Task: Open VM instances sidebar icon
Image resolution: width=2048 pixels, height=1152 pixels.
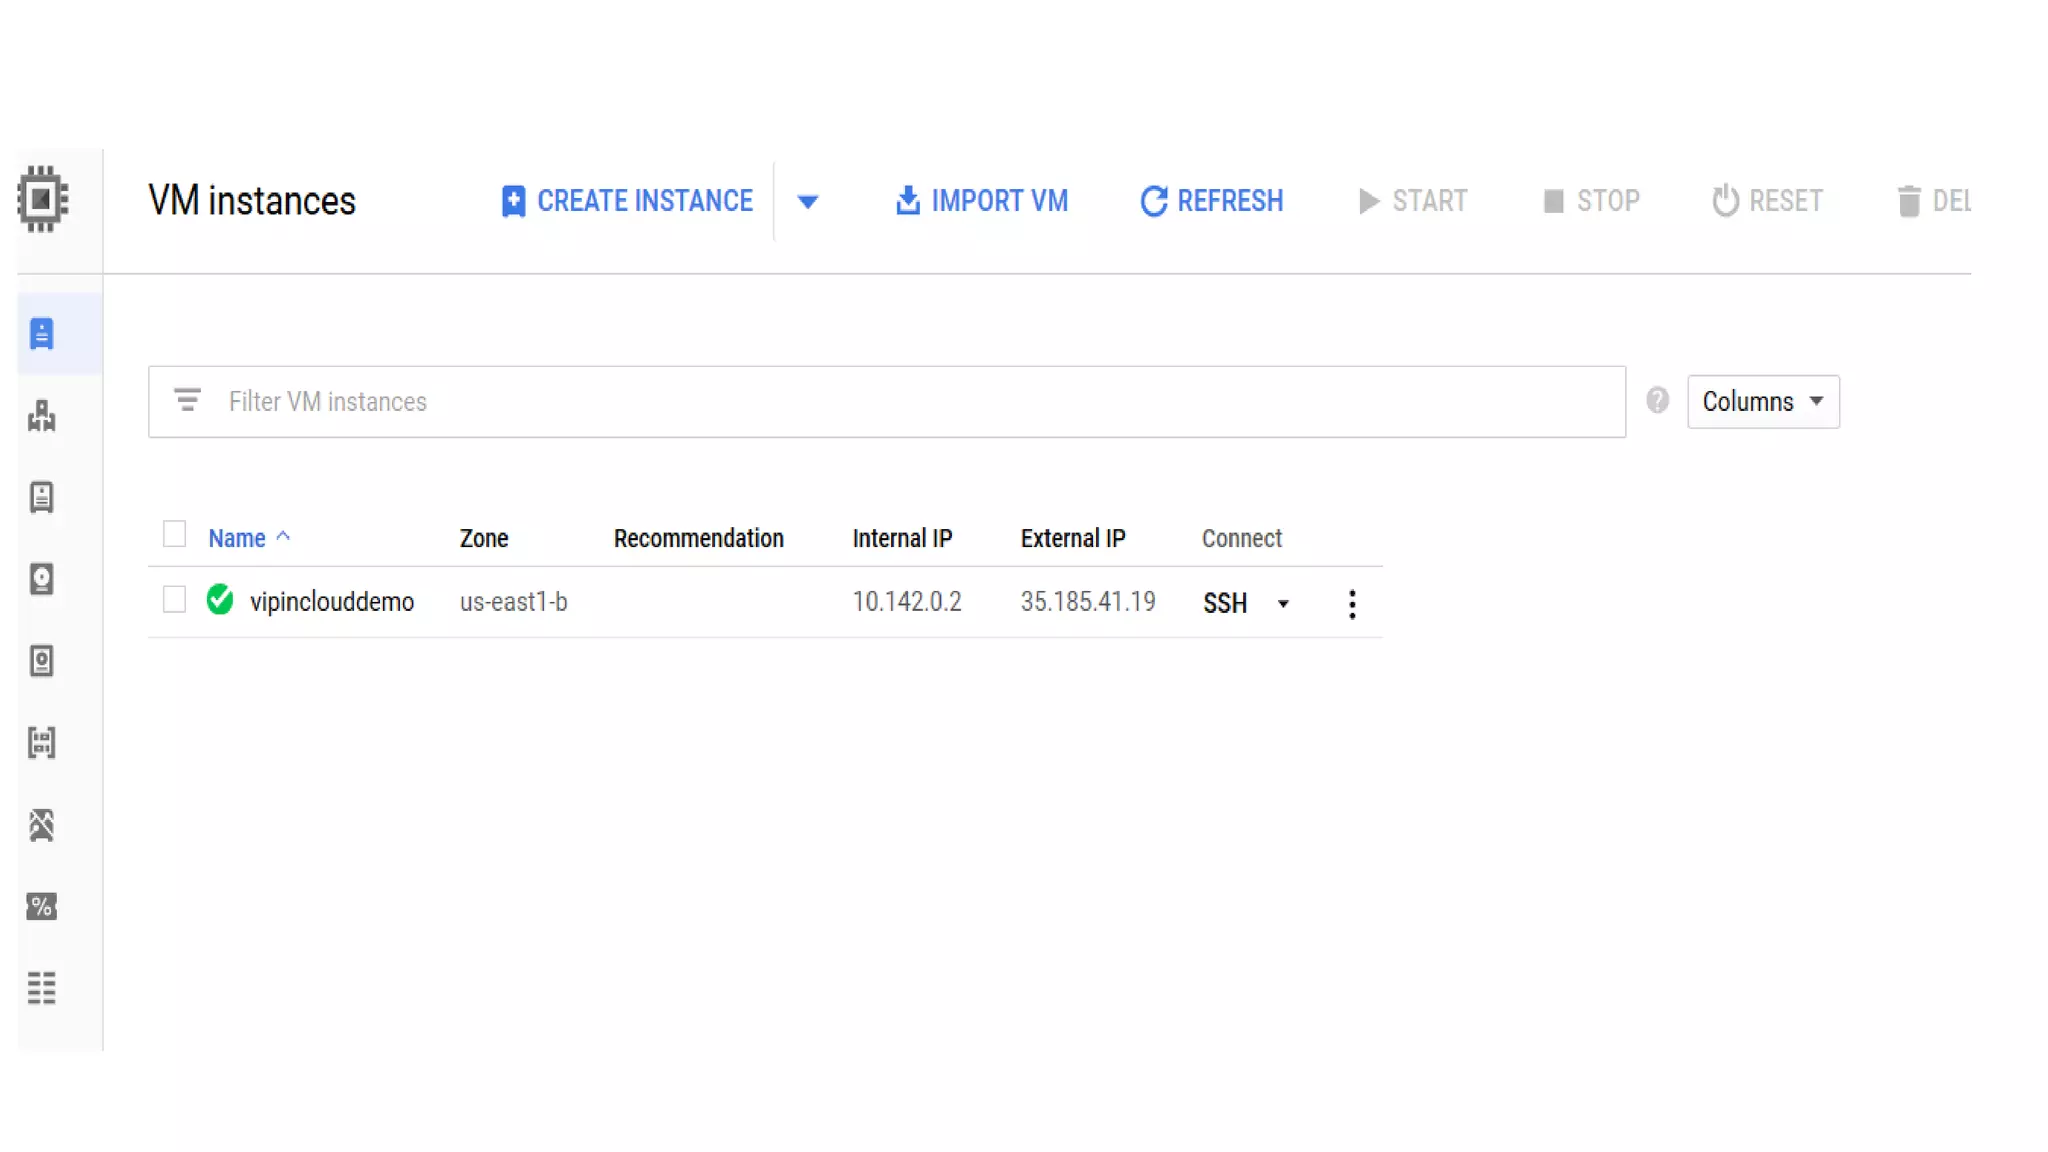Action: pyautogui.click(x=42, y=334)
